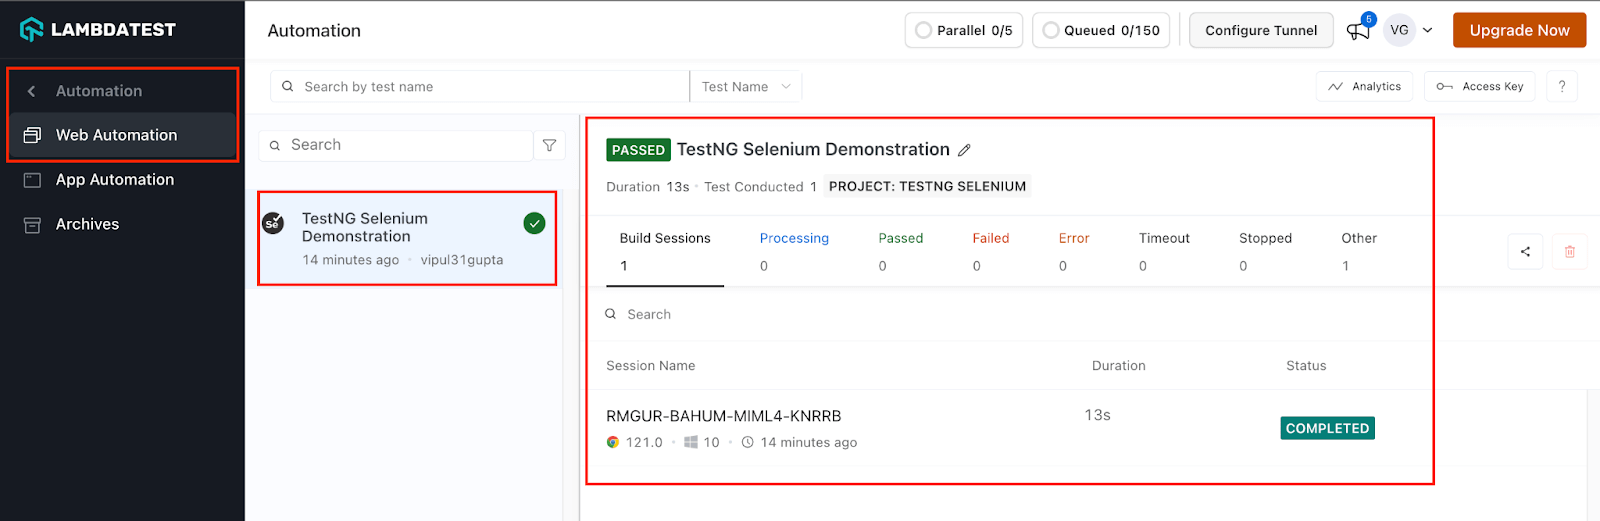The image size is (1600, 521).
Task: Open Configure Tunnel
Action: coord(1261,30)
